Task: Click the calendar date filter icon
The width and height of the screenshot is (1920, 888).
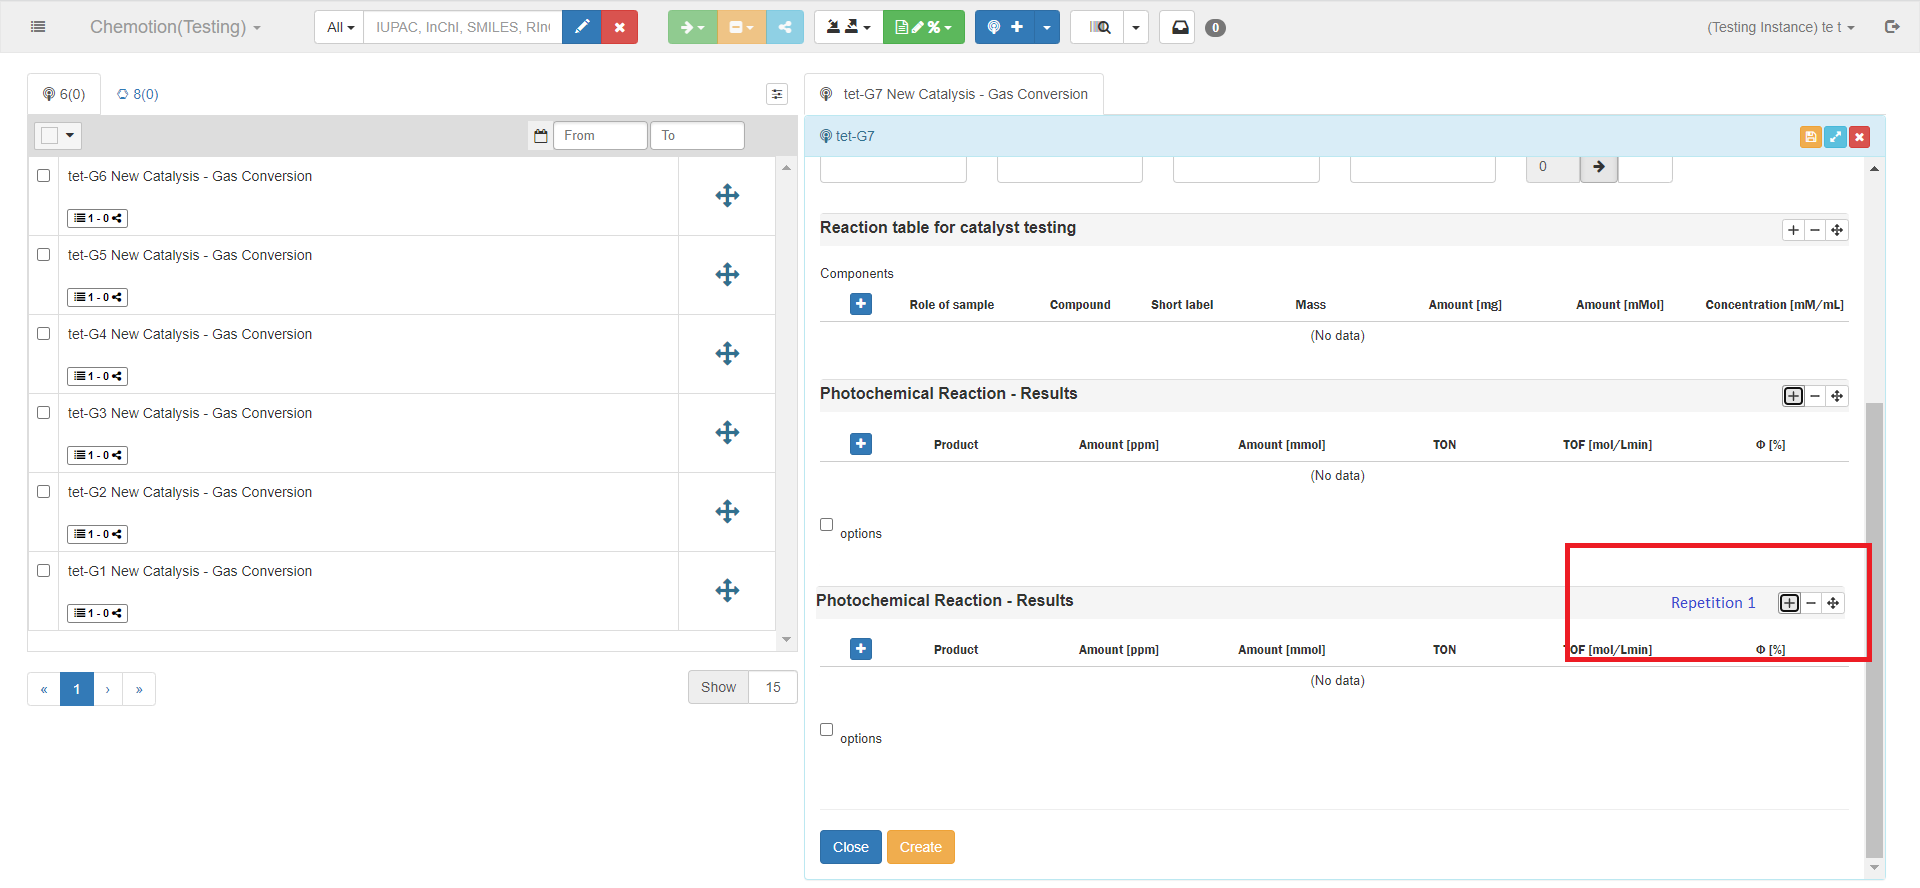Action: click(541, 135)
